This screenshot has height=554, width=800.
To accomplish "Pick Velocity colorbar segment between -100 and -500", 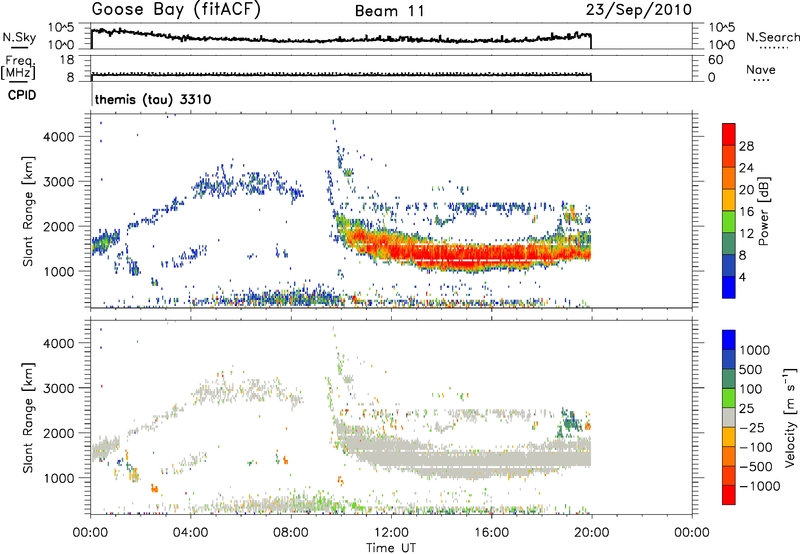I will (x=729, y=456).
